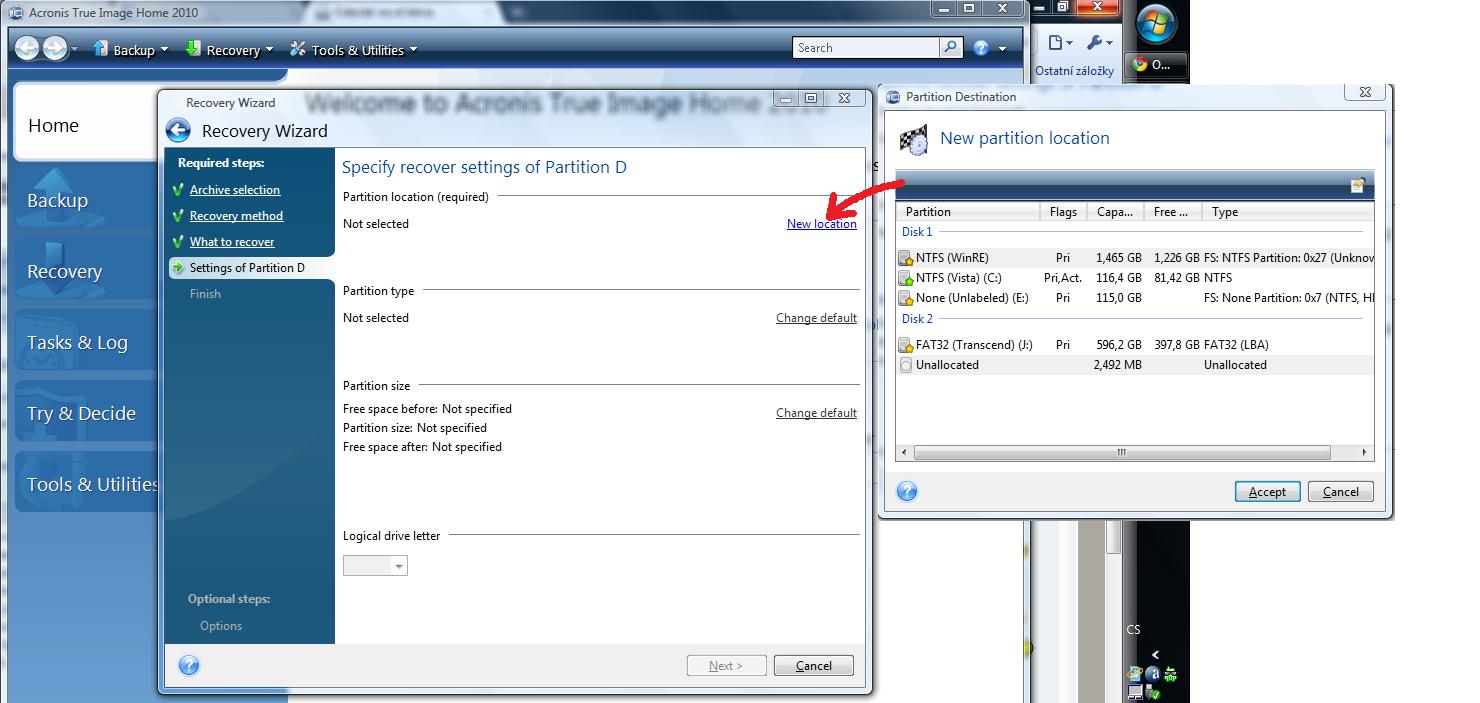This screenshot has height=703, width=1480.
Task: Sort by the Type column header
Action: (1287, 212)
